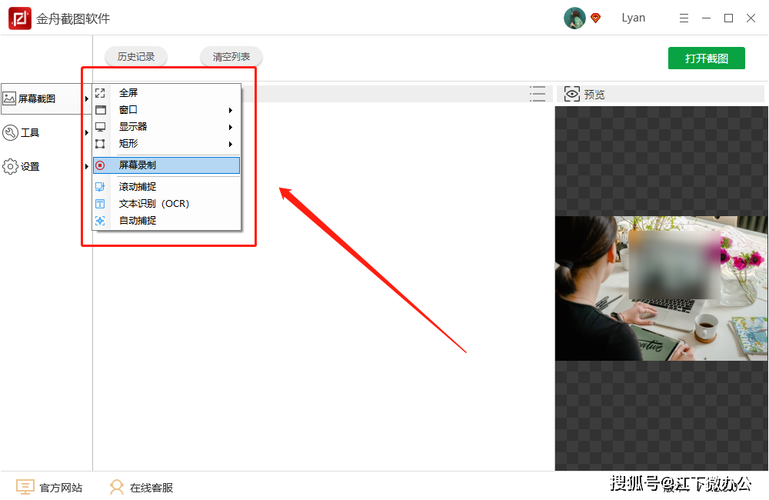The width and height of the screenshot is (769, 500).
Task: Click the 矩形 rectangle capture icon
Action: coord(100,144)
